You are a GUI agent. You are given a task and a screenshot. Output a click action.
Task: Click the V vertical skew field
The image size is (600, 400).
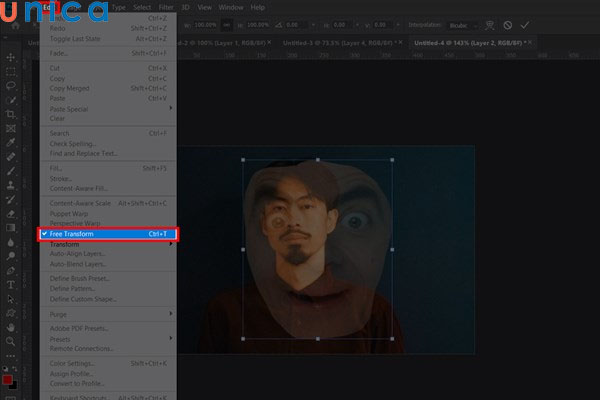384,25
